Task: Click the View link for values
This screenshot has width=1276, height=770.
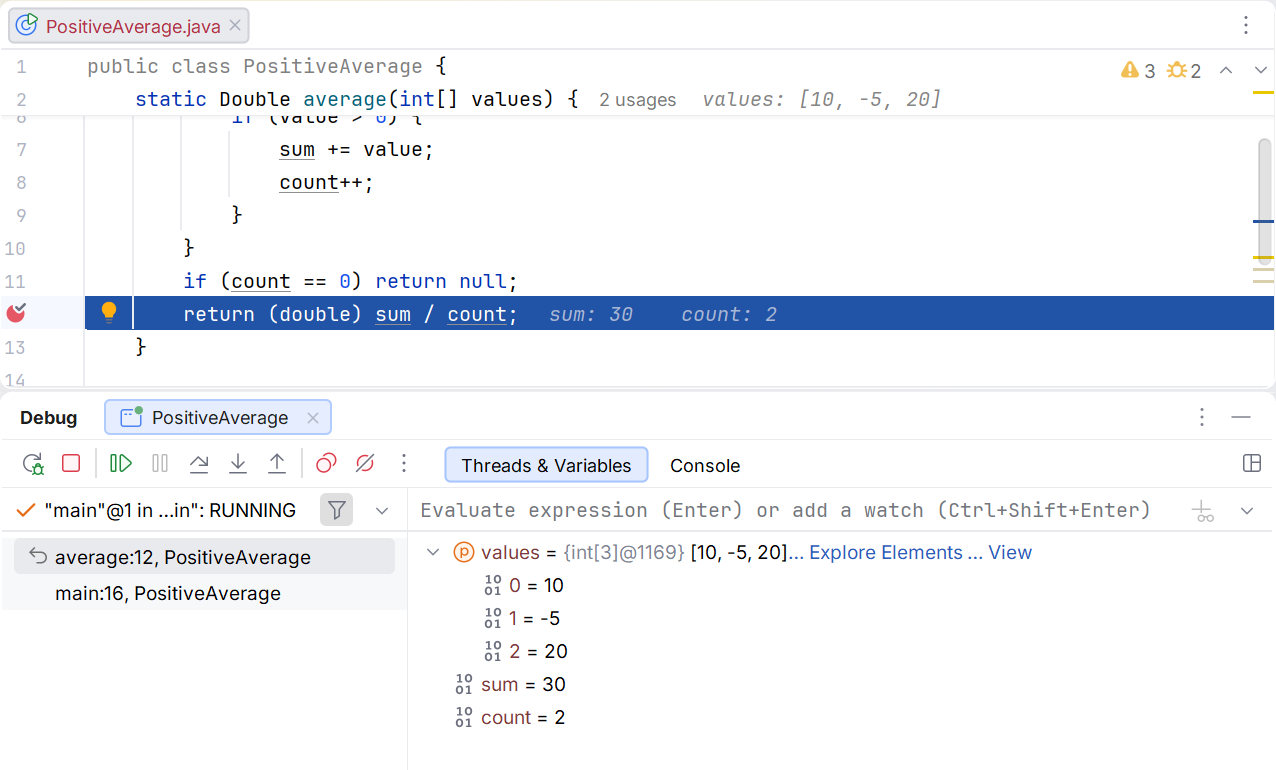Action: (x=1010, y=552)
